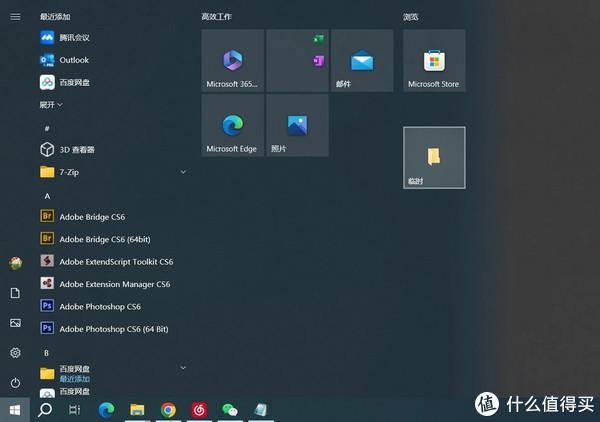
Task: Open the Microsoft 365 tile
Action: tap(233, 60)
